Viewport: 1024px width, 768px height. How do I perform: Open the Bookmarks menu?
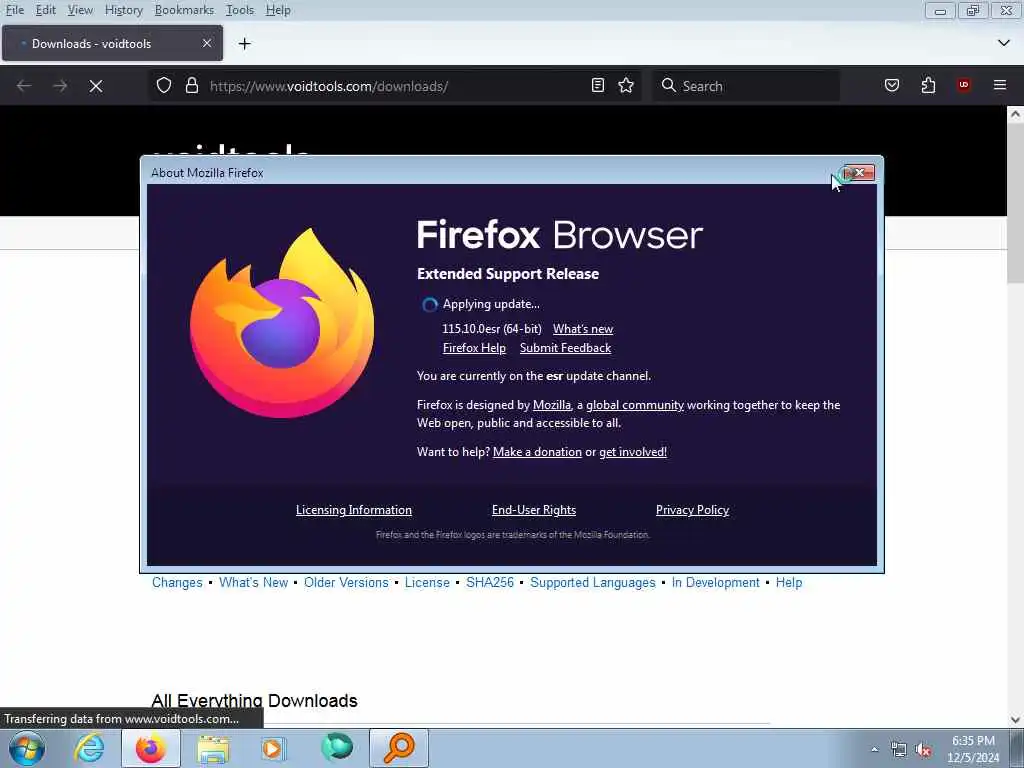184,10
